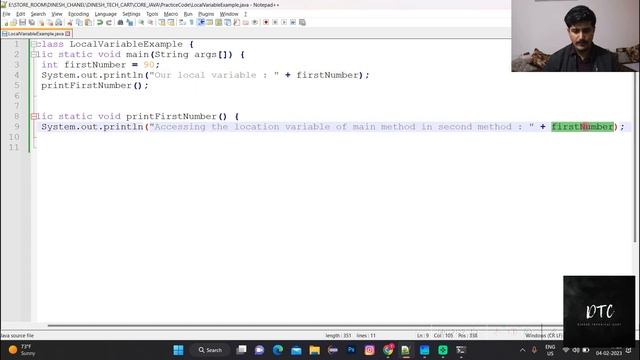
Task: Open File Explorer from the taskbar
Action: (314, 350)
